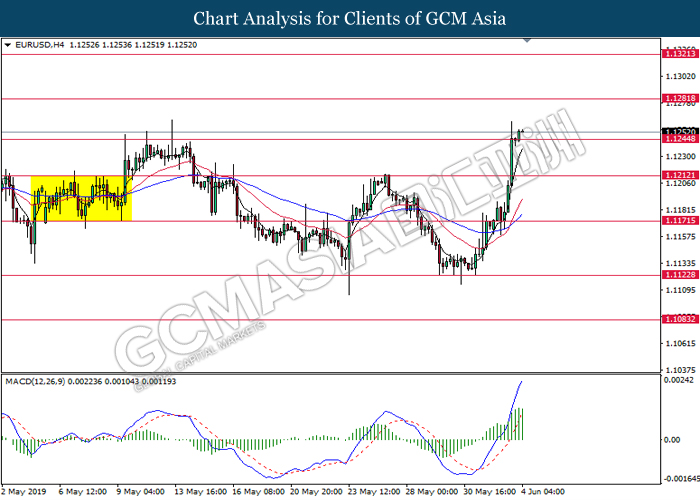Click the 13 May 16:00 time label
The image size is (700, 500).
(x=200, y=492)
